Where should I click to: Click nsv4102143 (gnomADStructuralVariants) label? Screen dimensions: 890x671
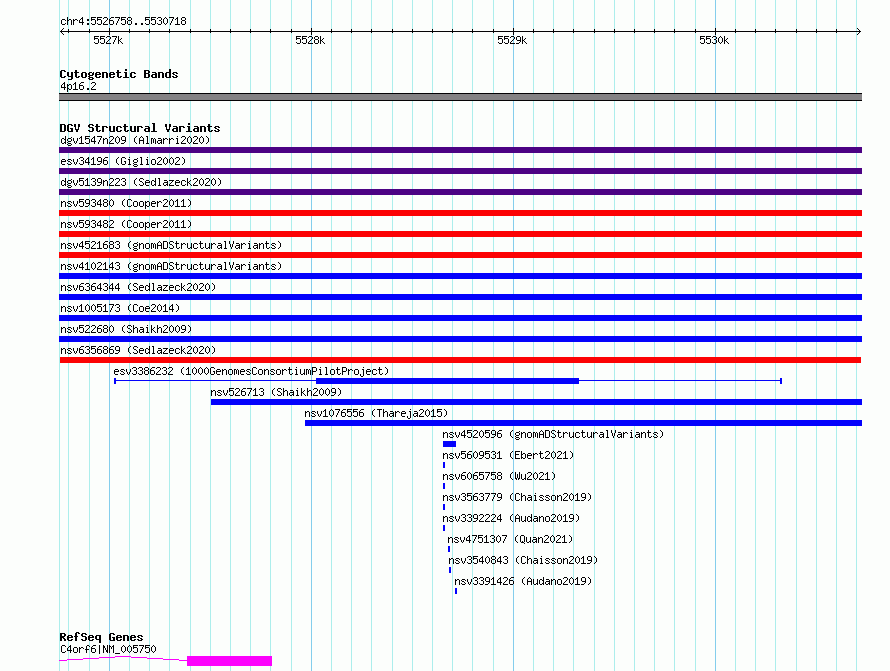[x=171, y=266]
